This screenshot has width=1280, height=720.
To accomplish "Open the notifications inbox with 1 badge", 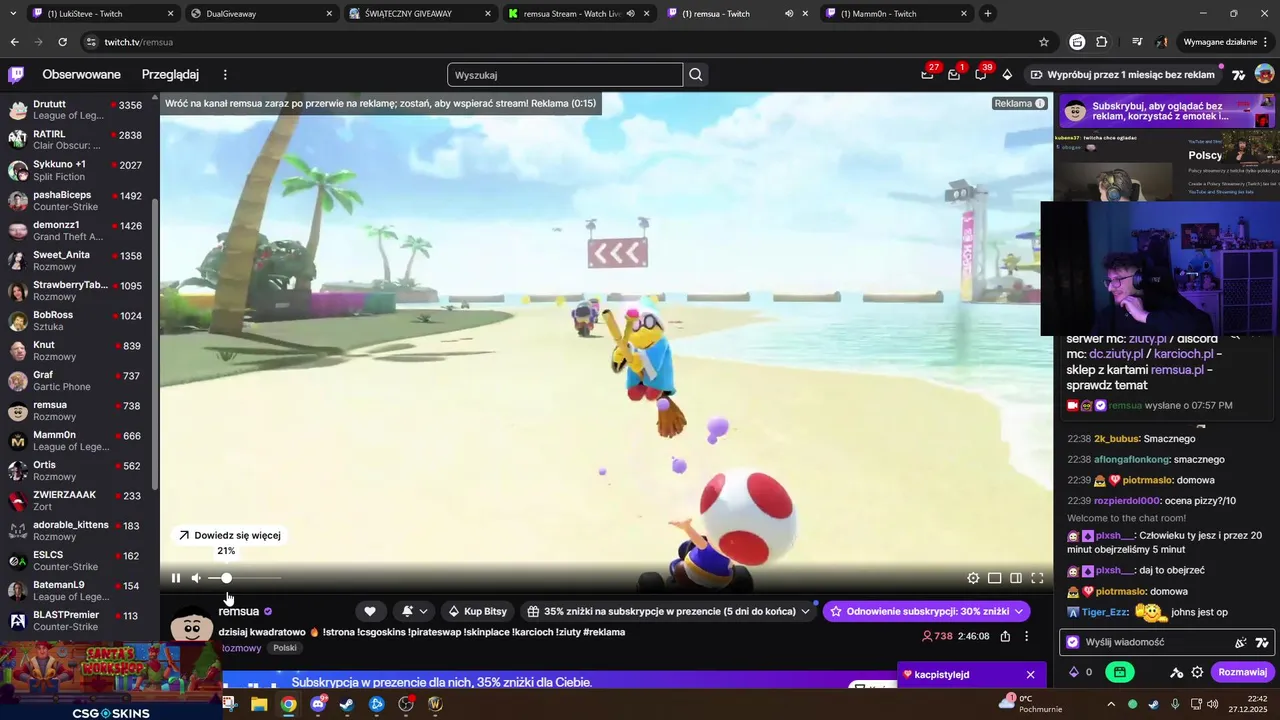I will 954,74.
